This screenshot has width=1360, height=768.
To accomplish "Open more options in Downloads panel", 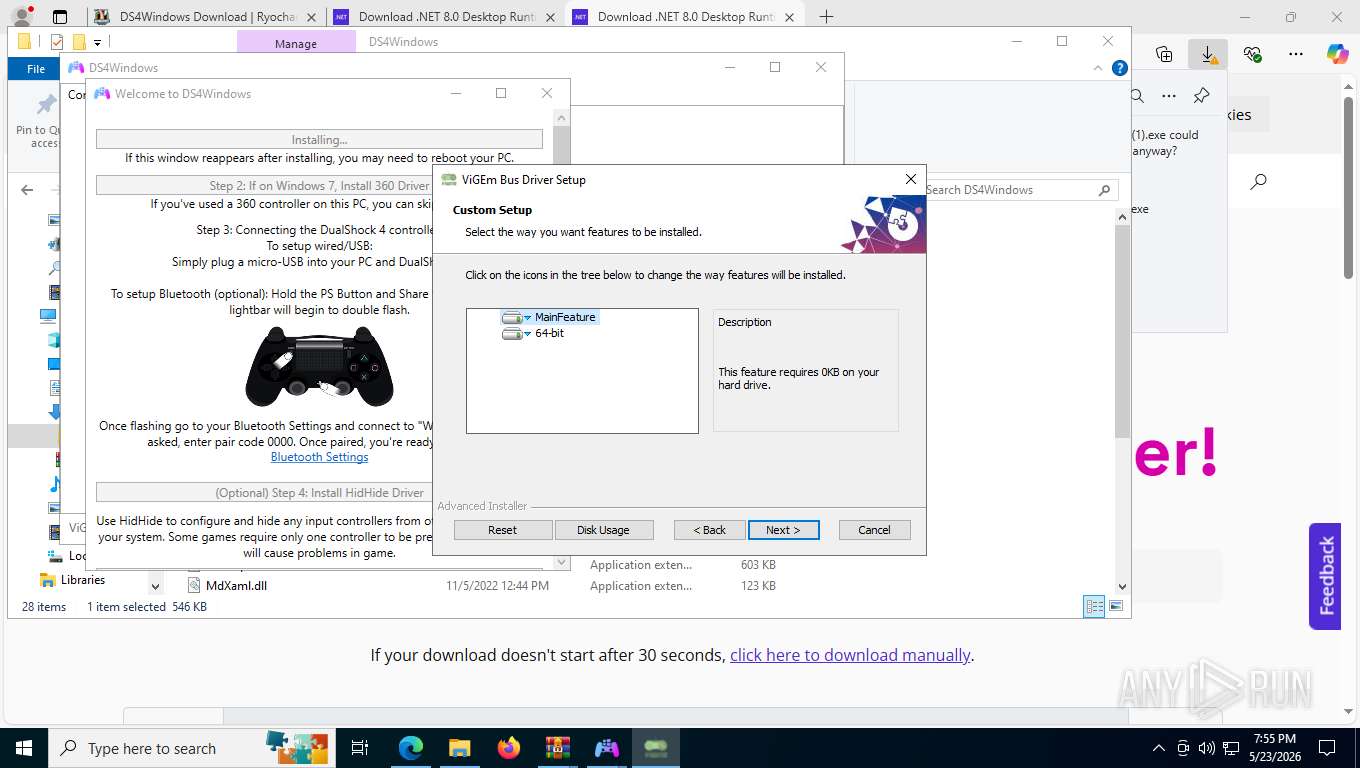I will tap(1169, 96).
